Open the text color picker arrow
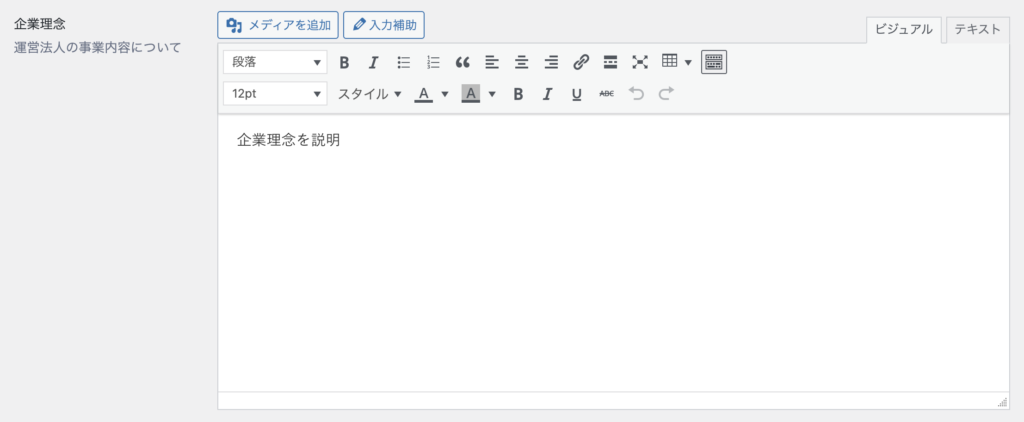 tap(445, 94)
